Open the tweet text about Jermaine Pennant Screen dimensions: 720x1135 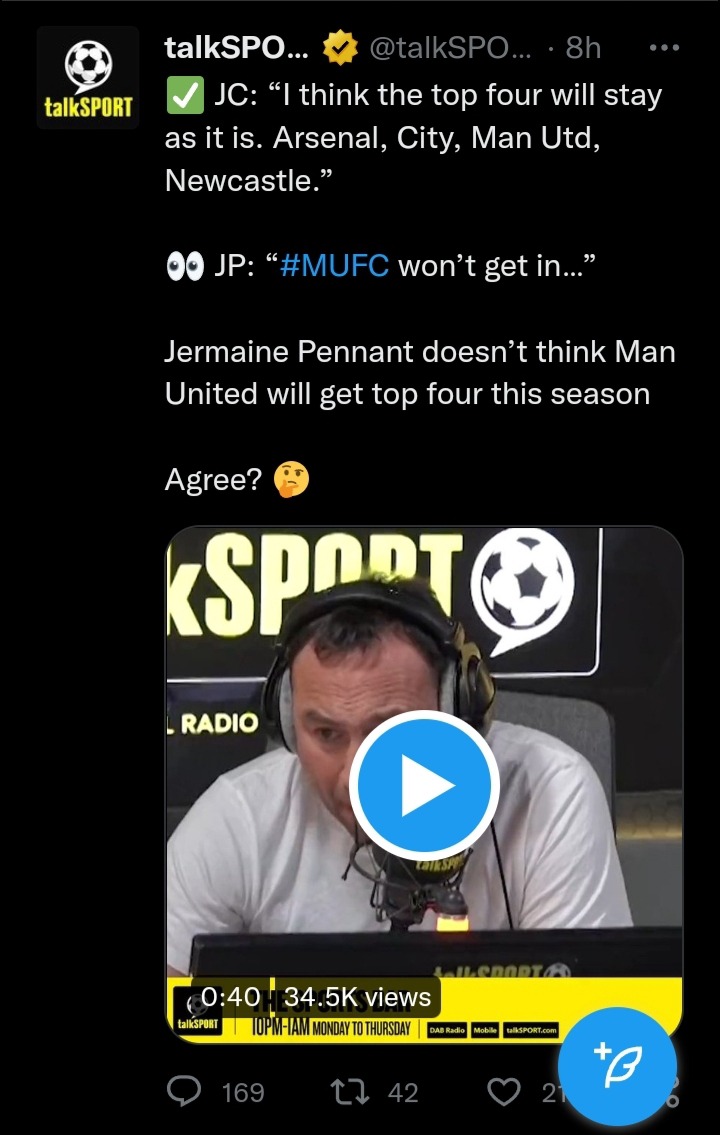tap(420, 373)
